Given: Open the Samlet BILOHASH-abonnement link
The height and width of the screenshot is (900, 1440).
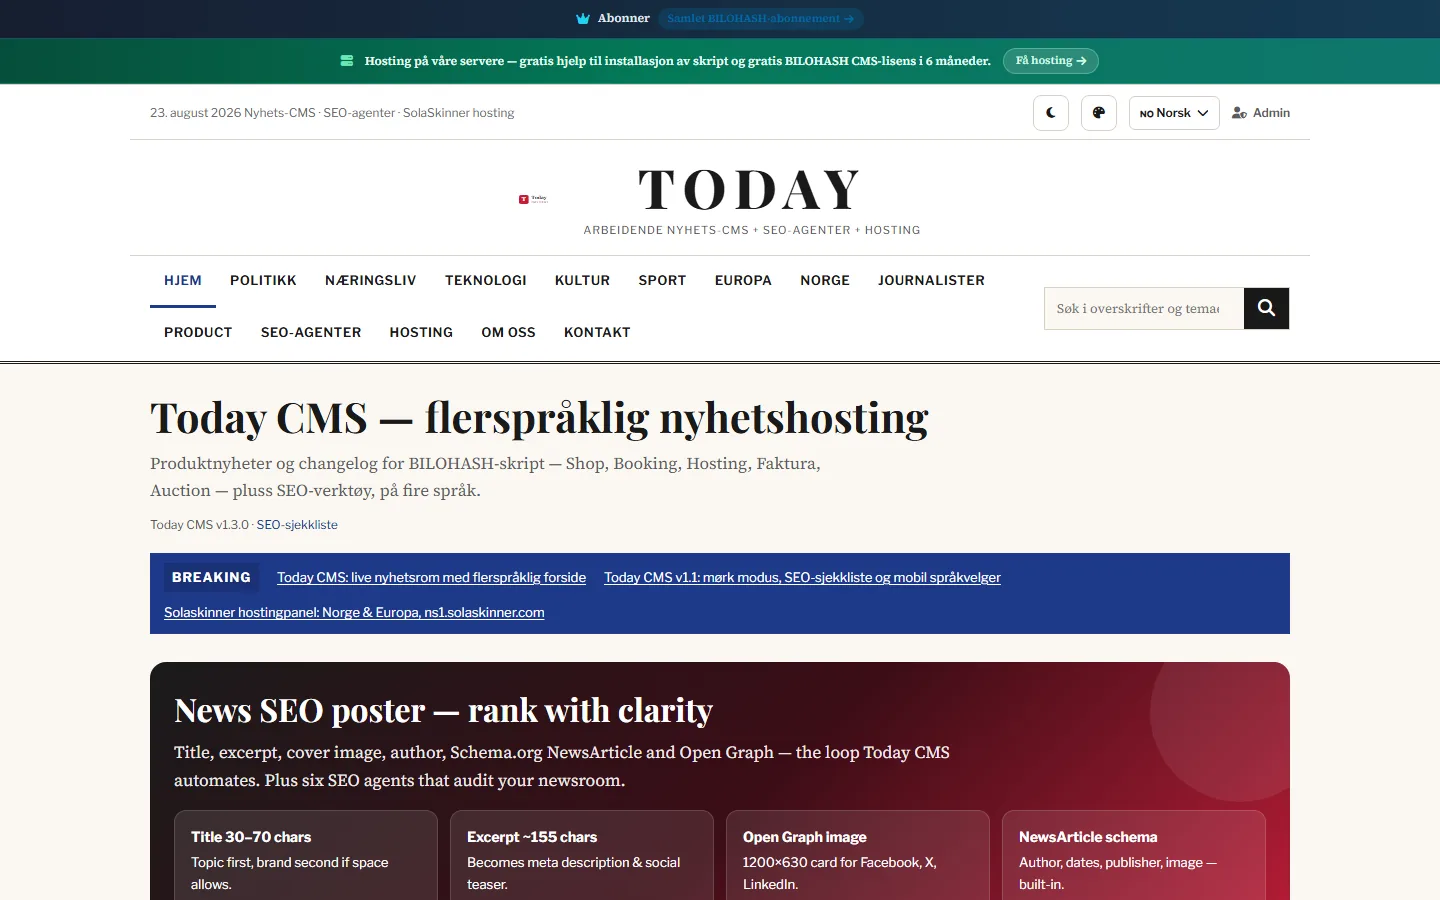Looking at the screenshot, I should (761, 18).
